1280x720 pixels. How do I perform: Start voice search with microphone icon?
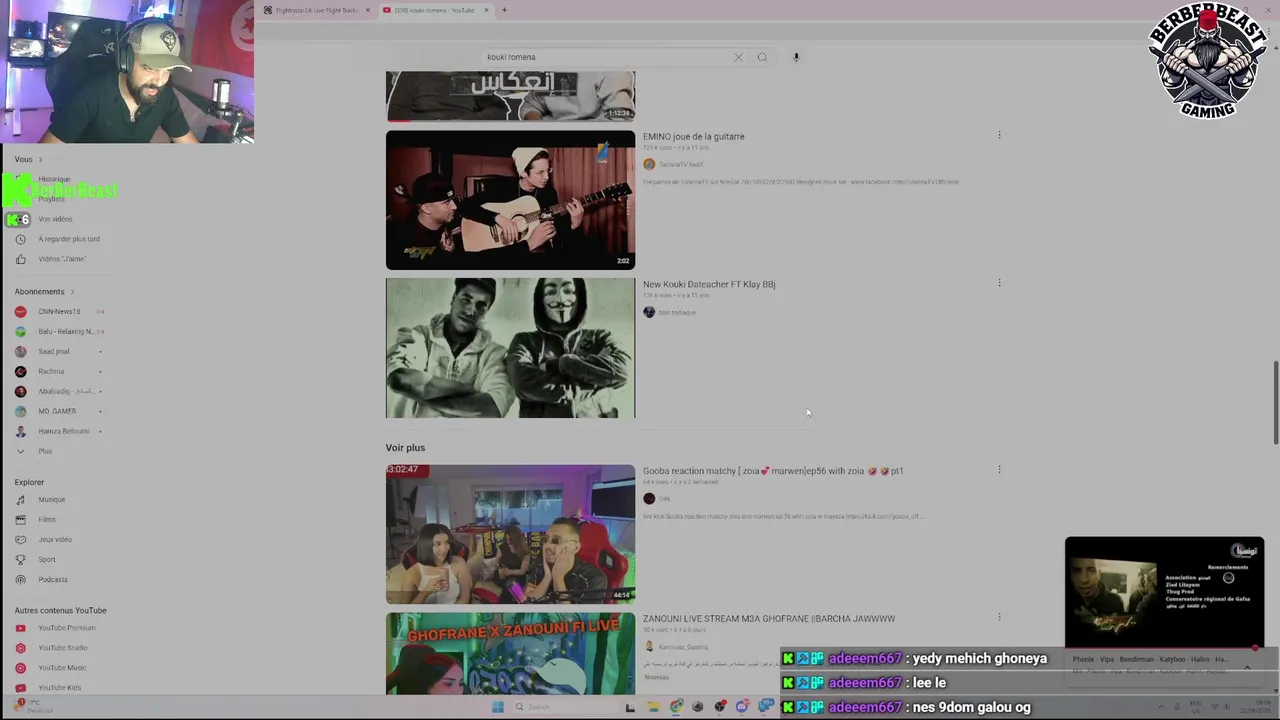[x=796, y=57]
